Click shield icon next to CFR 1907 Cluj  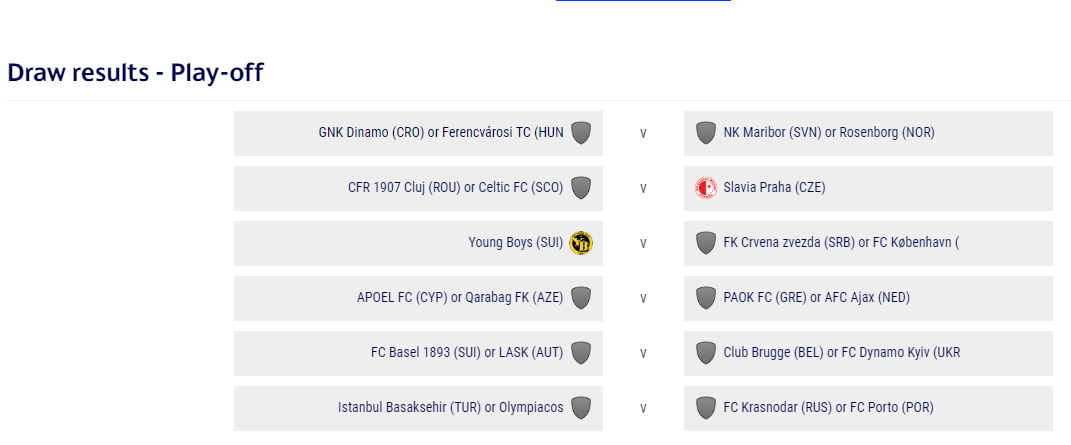(581, 188)
